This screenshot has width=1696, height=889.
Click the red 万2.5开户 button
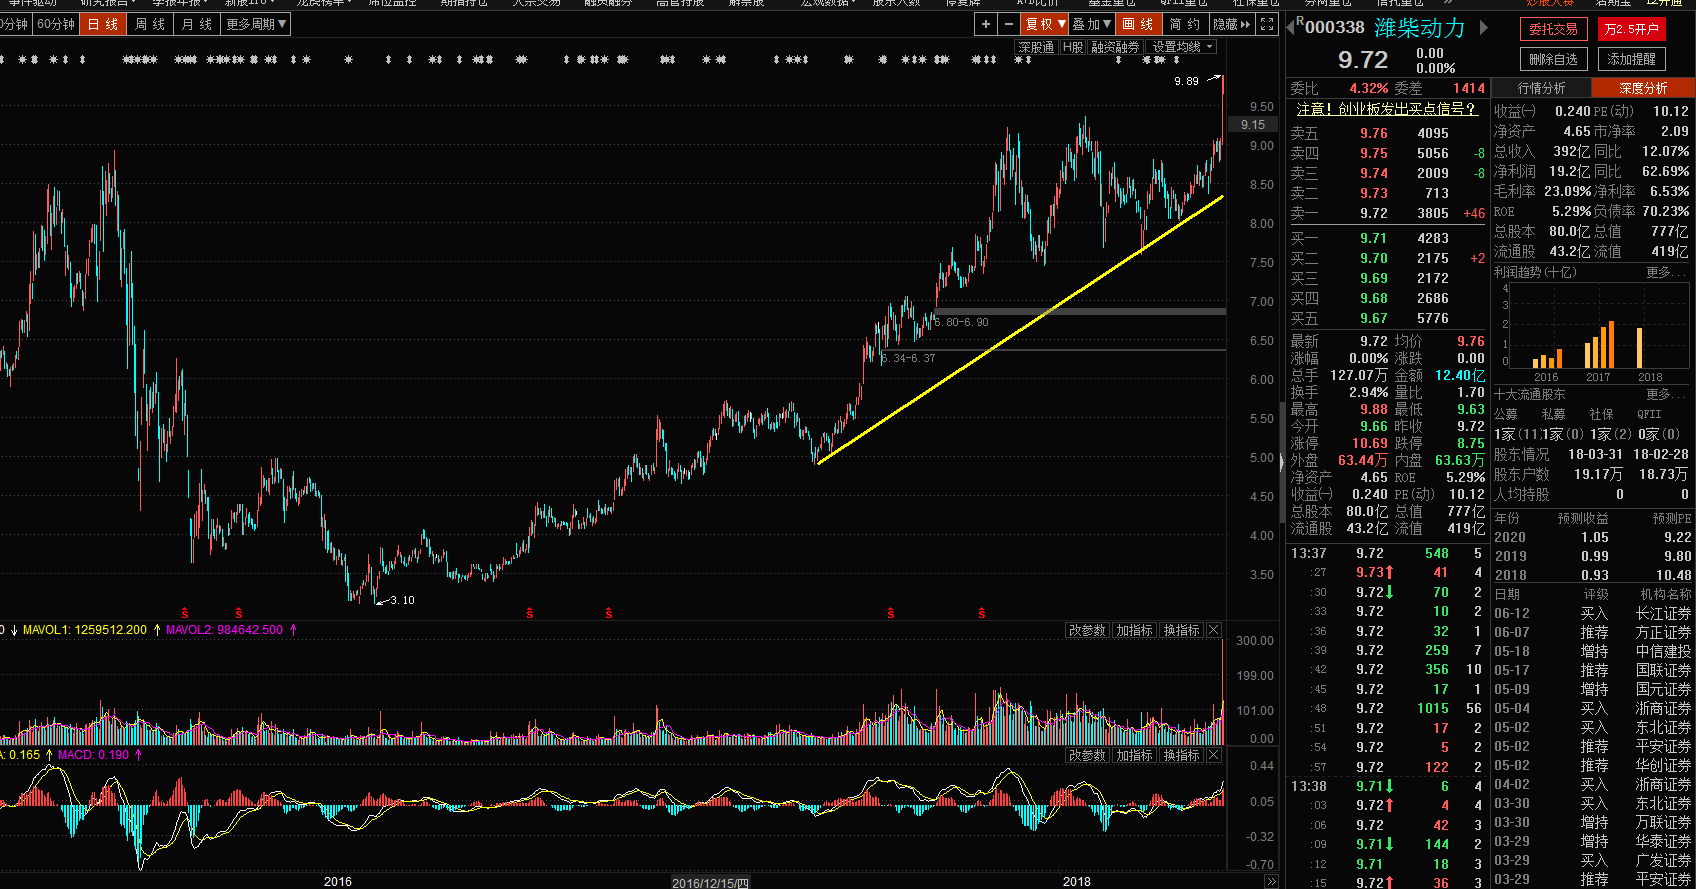click(1631, 29)
